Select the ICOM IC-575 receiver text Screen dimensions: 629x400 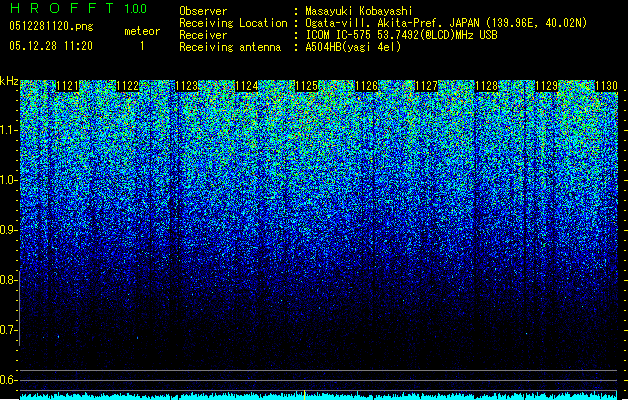click(401, 35)
